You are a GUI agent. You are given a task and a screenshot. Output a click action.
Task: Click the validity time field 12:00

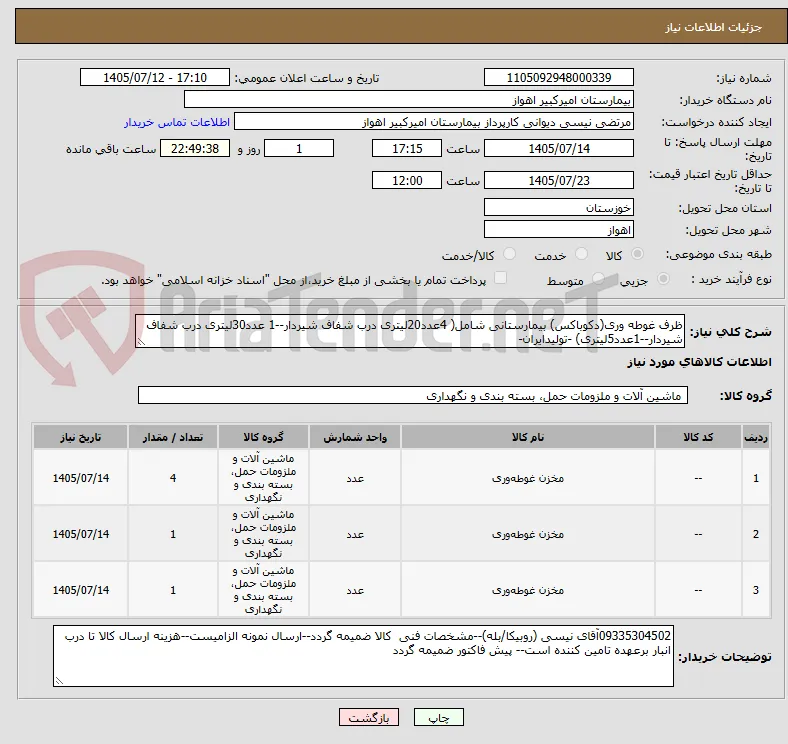point(407,180)
